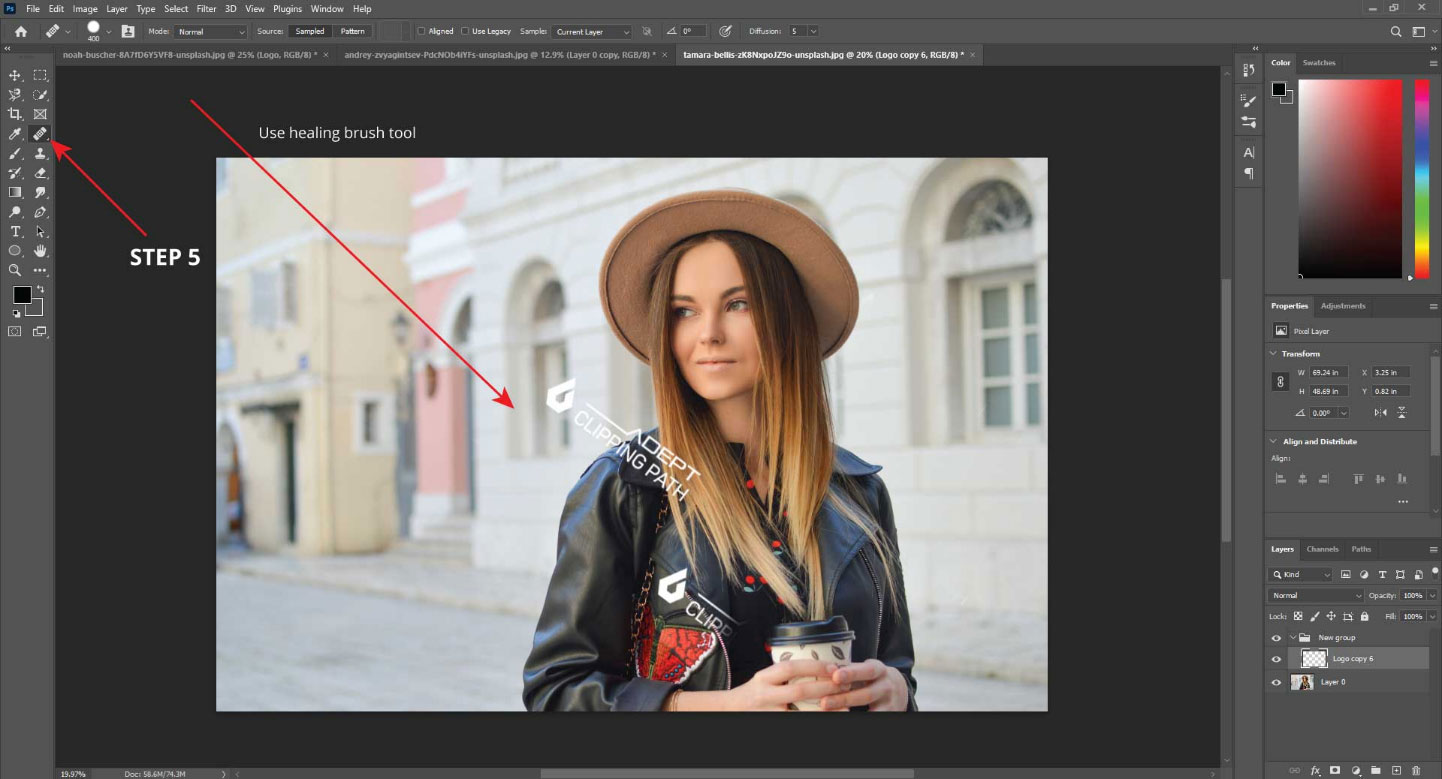Toggle the width-height link in Transform
The height and width of the screenshot is (779, 1442).
click(1279, 381)
